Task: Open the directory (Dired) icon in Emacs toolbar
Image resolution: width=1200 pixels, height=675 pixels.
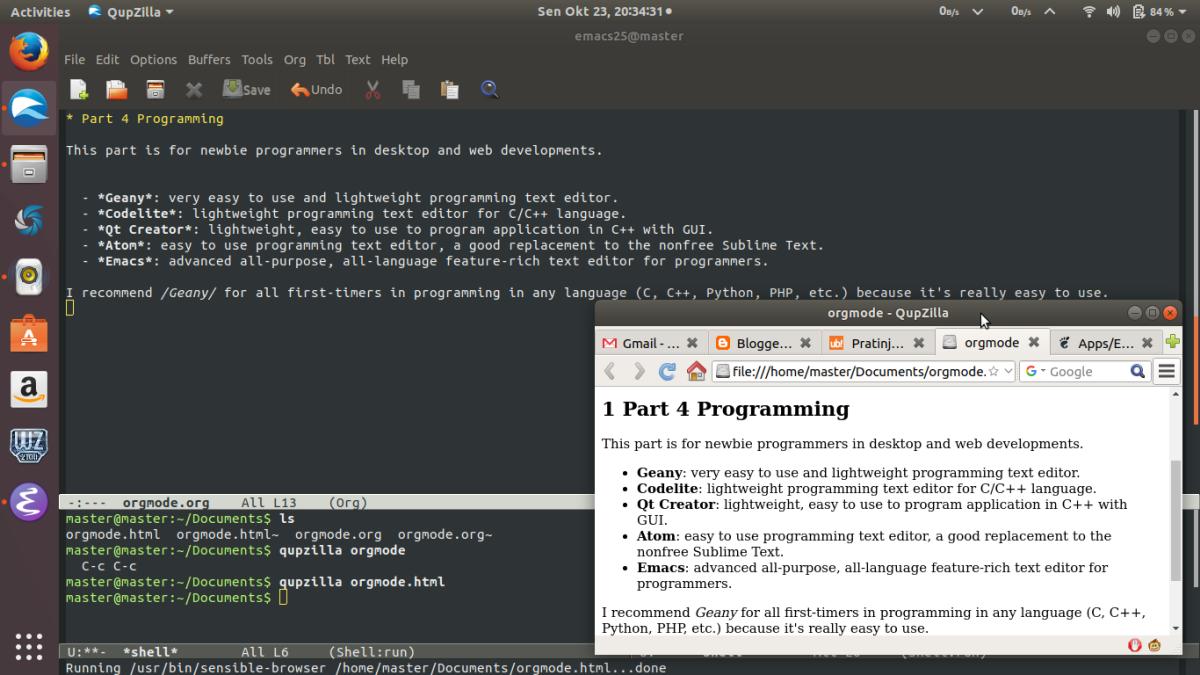Action: coord(155,90)
